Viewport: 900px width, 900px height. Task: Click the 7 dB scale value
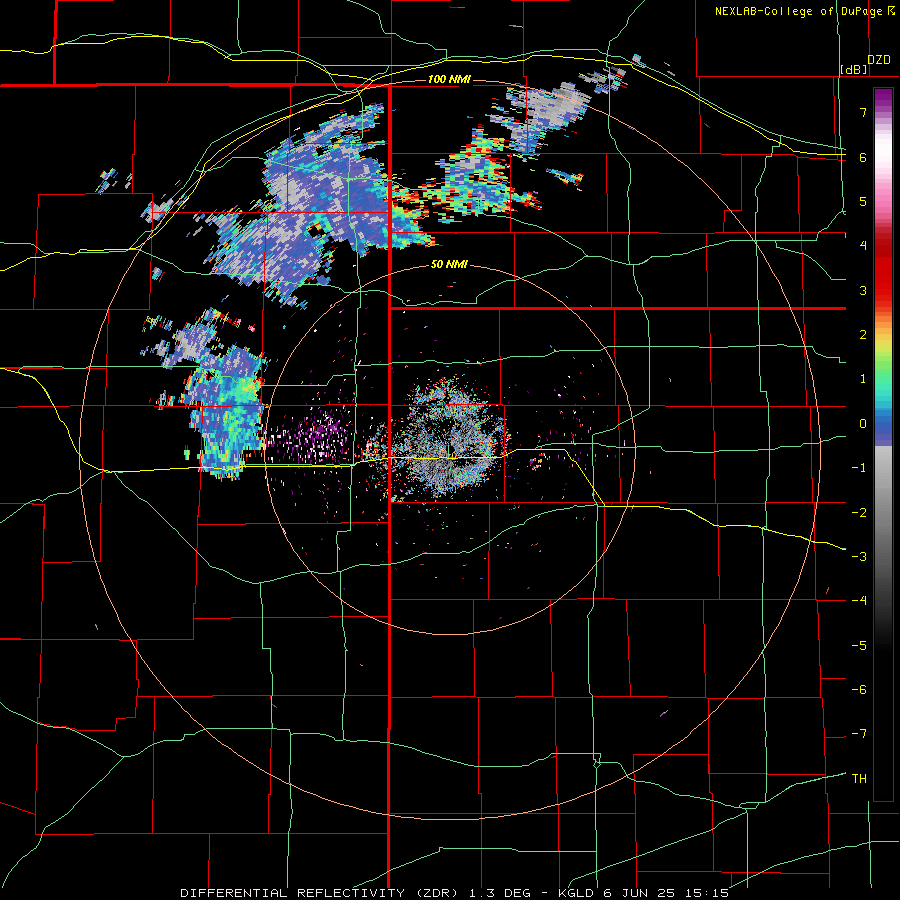(863, 112)
